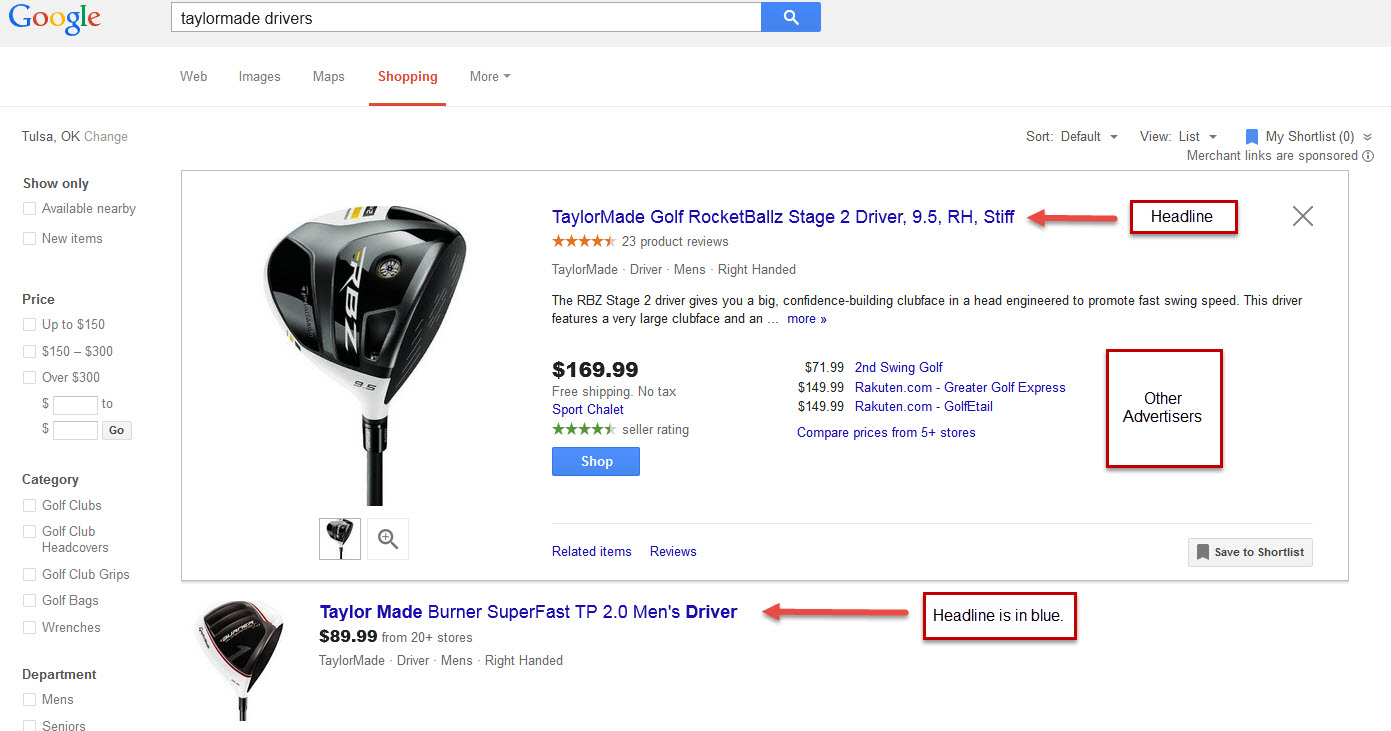The height and width of the screenshot is (731, 1391).
Task: Enable the Available nearby filter
Action: coord(28,208)
